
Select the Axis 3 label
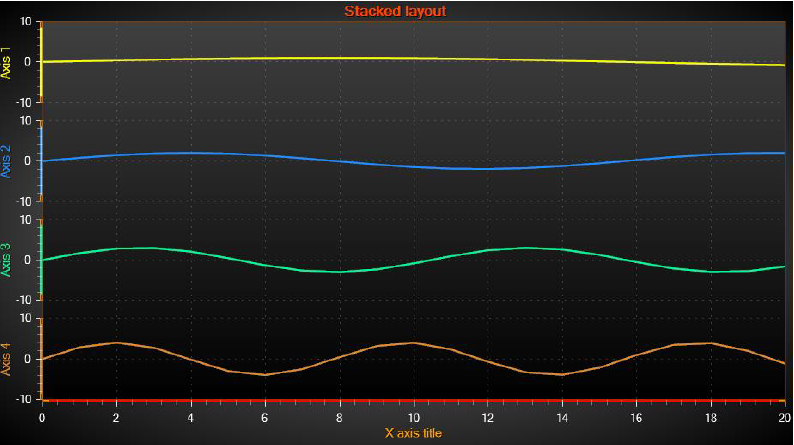pos(6,260)
